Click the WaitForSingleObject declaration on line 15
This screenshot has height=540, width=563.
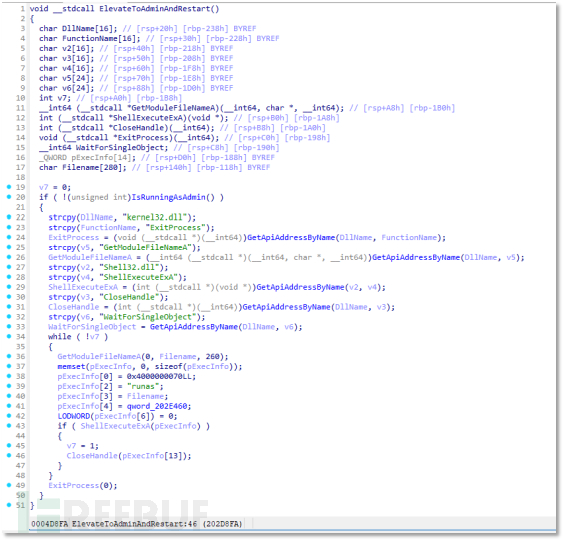click(x=122, y=148)
